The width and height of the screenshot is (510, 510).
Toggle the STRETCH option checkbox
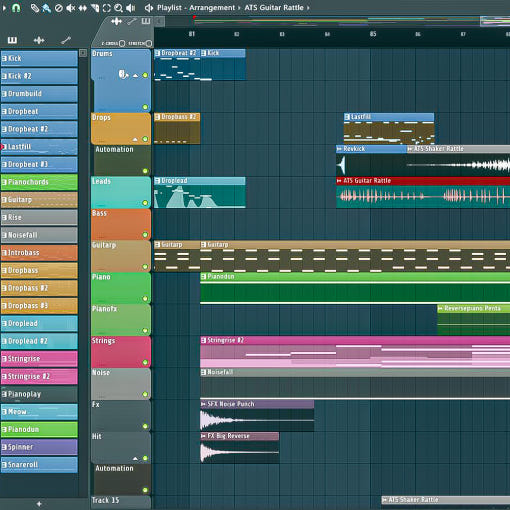[149, 43]
